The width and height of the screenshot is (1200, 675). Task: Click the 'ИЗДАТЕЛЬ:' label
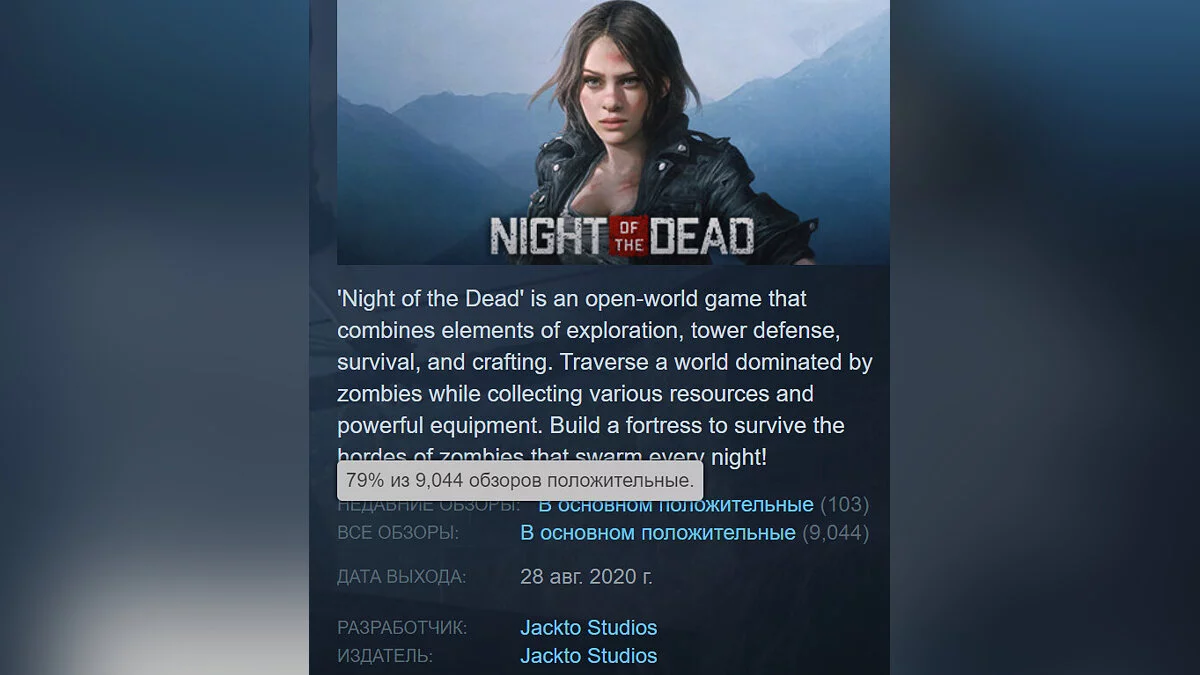[x=385, y=657]
